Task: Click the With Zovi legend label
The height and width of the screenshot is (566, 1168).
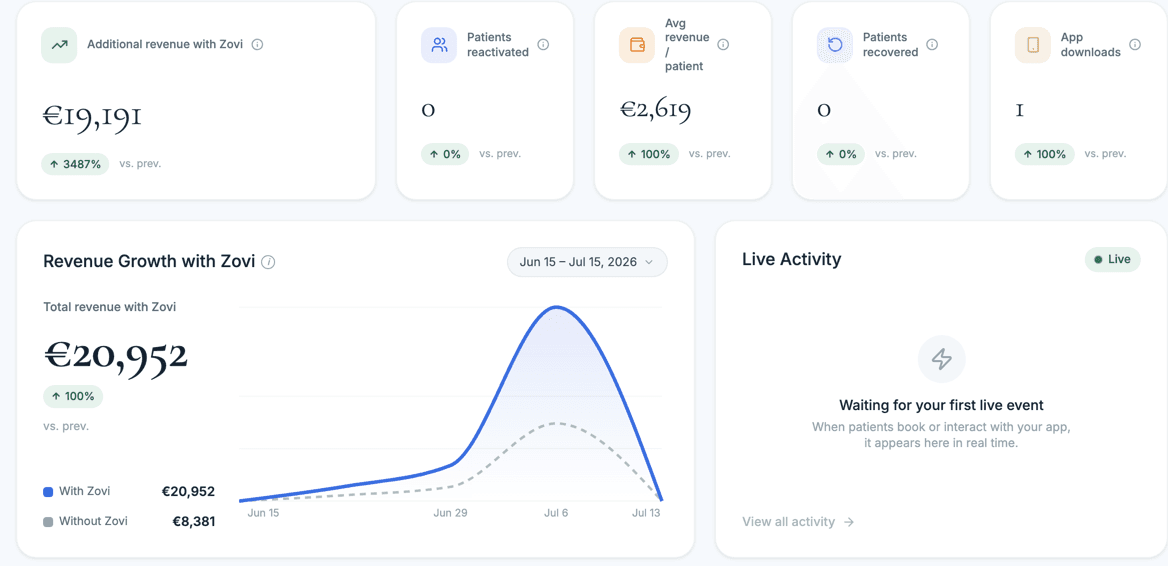Action: coord(85,492)
